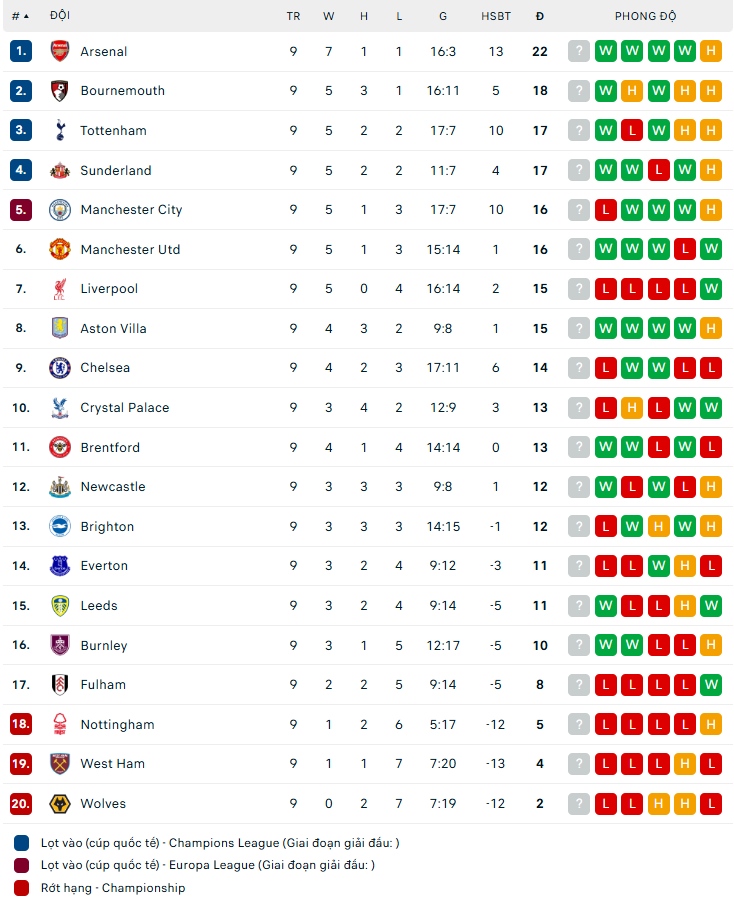
Task: Click the Newcastle club crest icon
Action: click(x=60, y=487)
